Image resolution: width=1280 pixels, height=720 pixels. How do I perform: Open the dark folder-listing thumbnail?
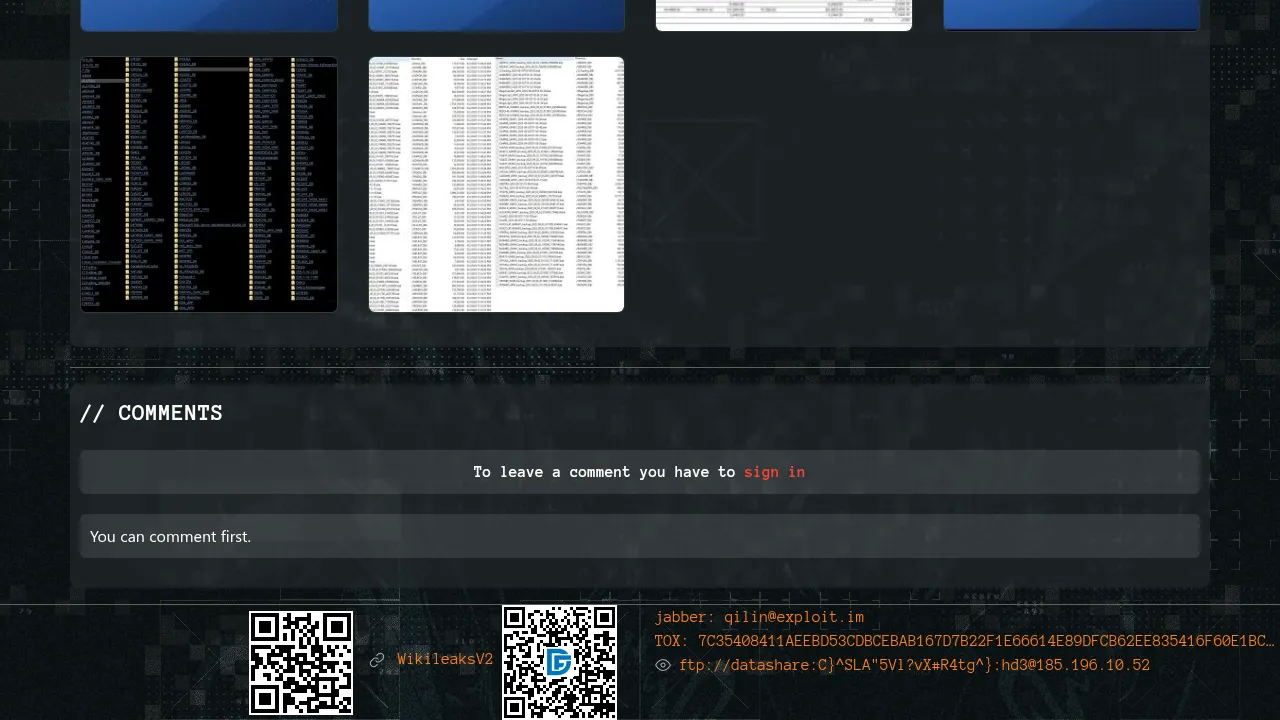coord(209,185)
